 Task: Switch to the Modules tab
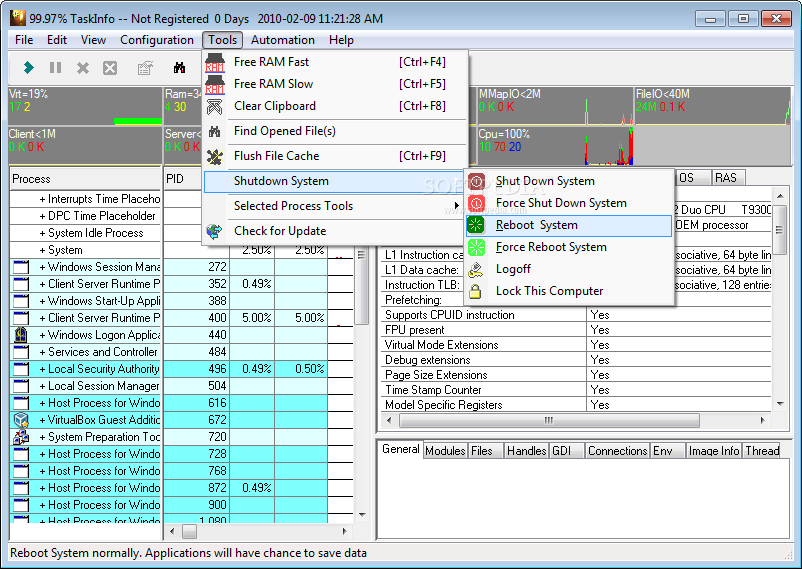pyautogui.click(x=445, y=451)
